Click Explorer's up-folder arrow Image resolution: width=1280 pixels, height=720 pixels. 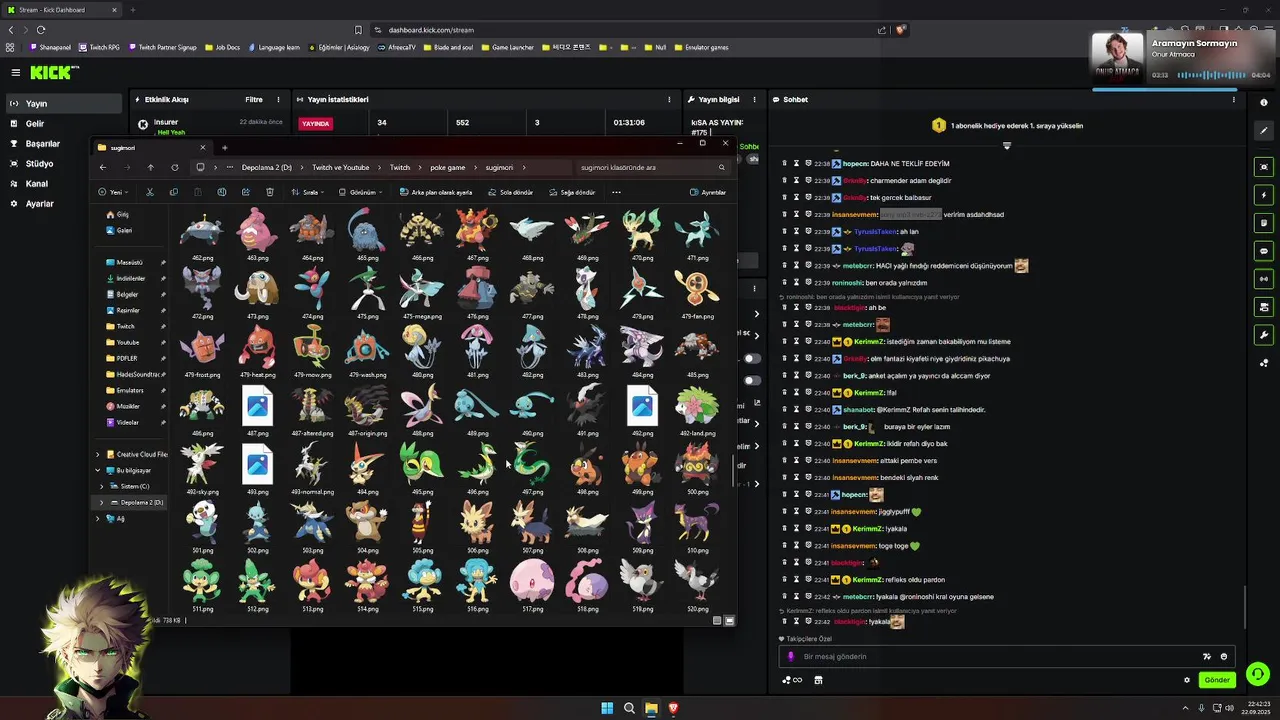[x=150, y=167]
